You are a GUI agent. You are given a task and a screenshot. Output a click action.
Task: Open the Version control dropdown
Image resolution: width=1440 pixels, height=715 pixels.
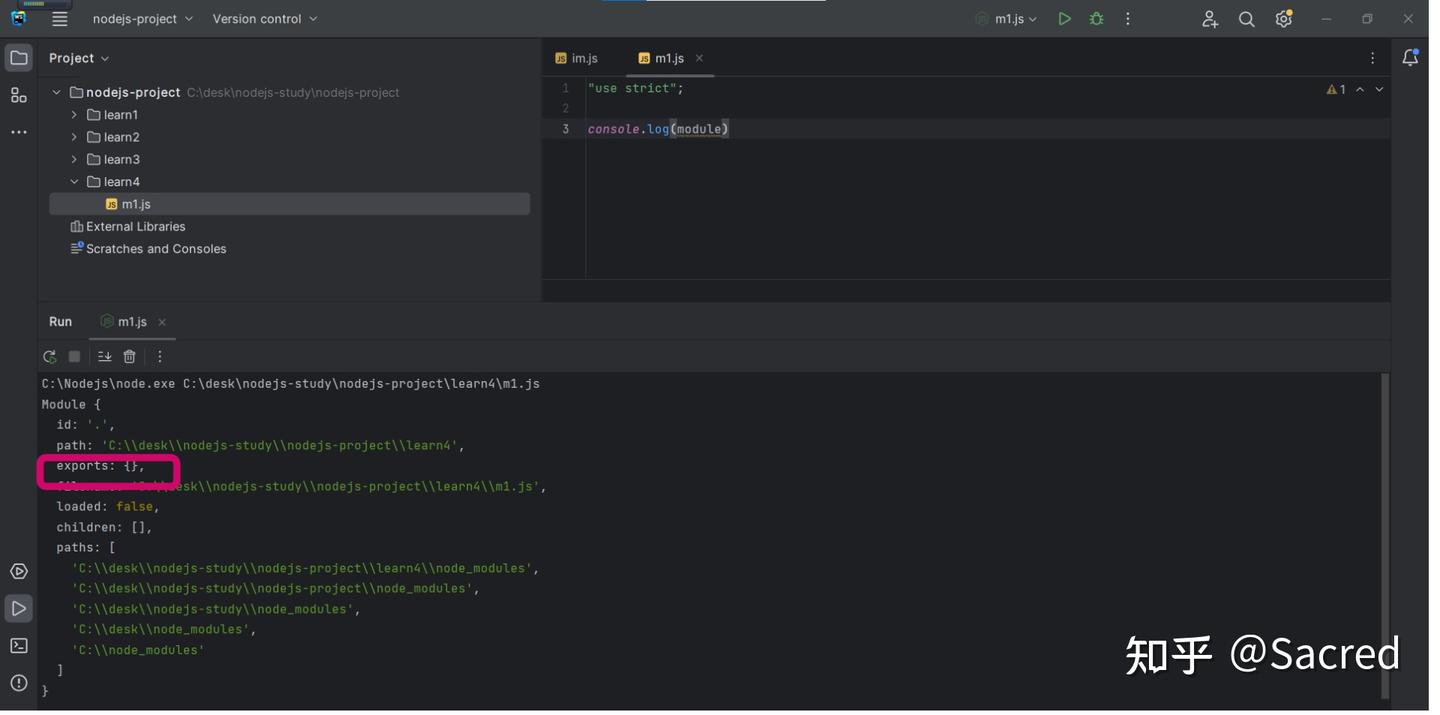click(264, 19)
